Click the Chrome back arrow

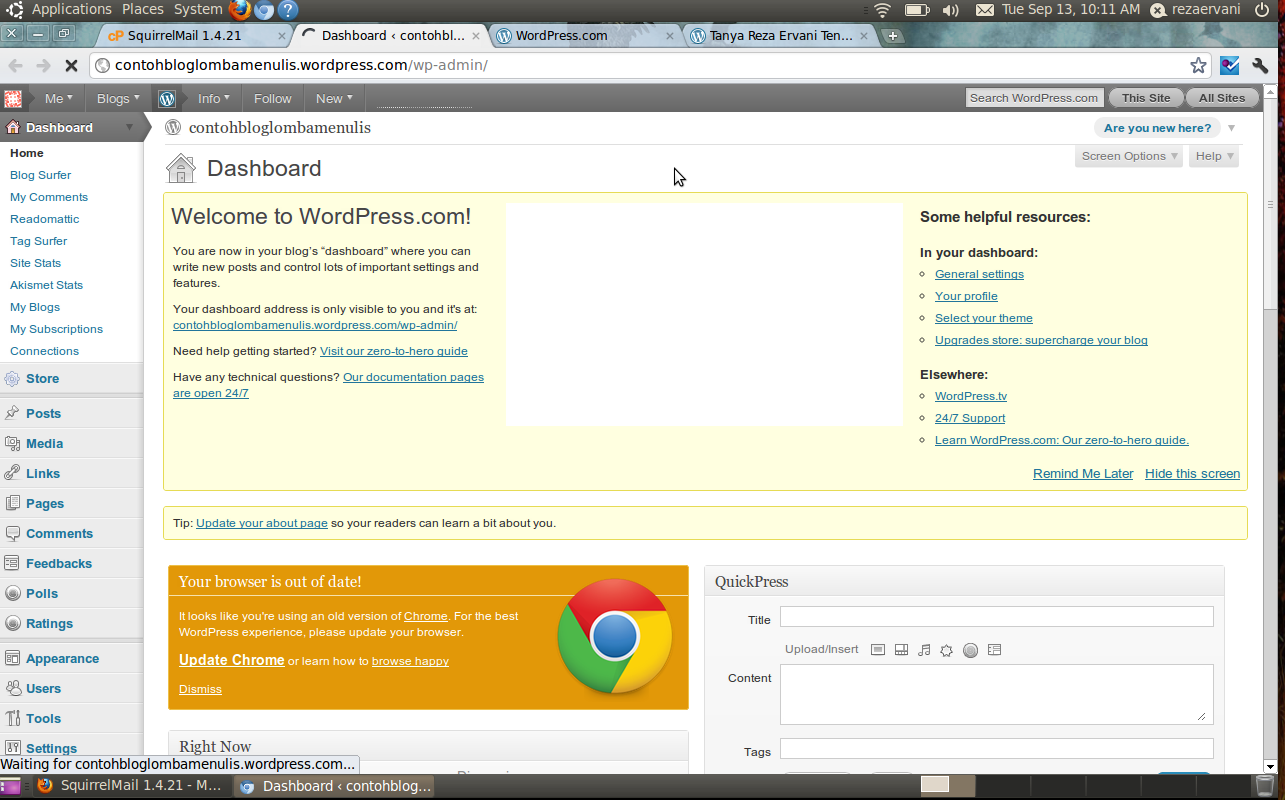click(x=16, y=66)
